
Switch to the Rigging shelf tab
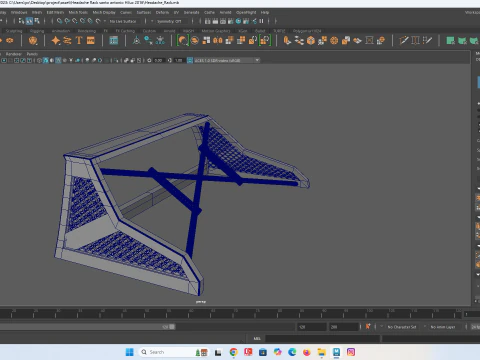(37, 31)
